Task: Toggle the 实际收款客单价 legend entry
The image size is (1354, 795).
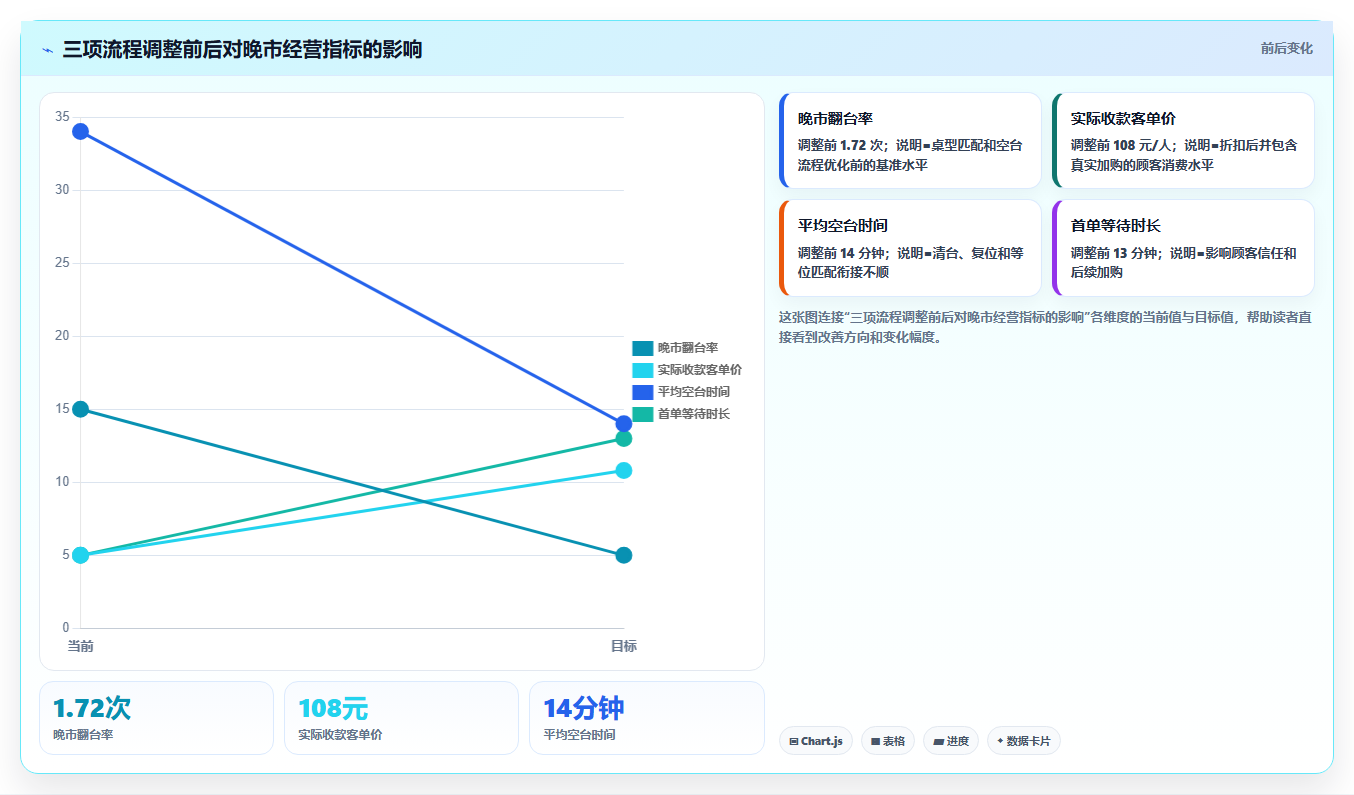Action: [x=687, y=370]
